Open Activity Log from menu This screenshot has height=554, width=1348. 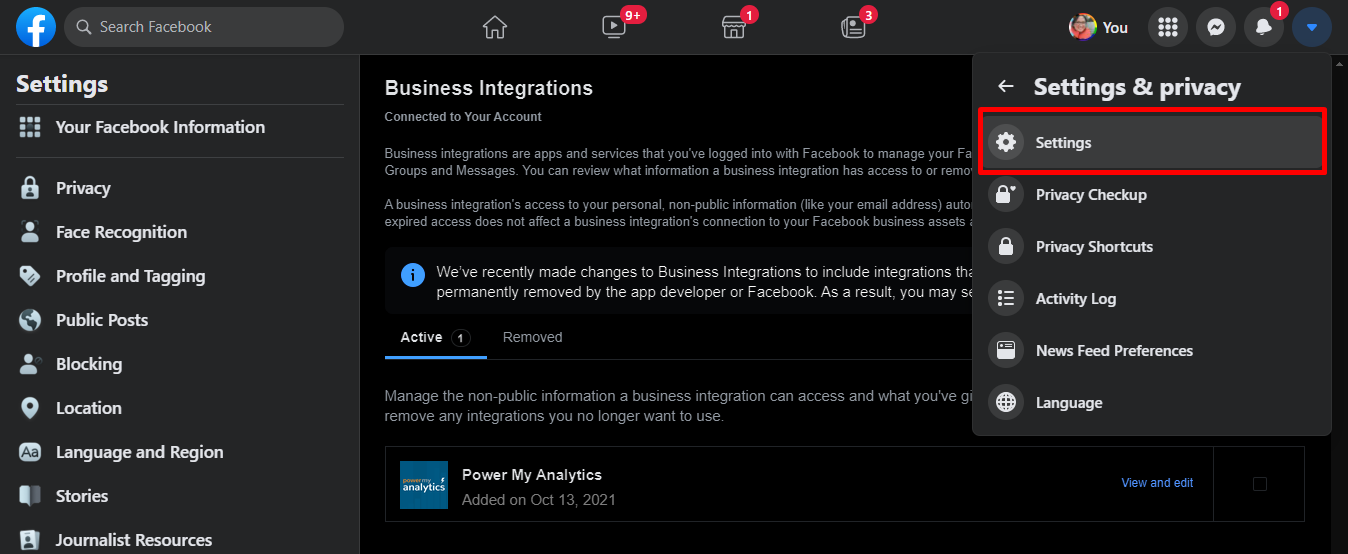[x=1075, y=299]
